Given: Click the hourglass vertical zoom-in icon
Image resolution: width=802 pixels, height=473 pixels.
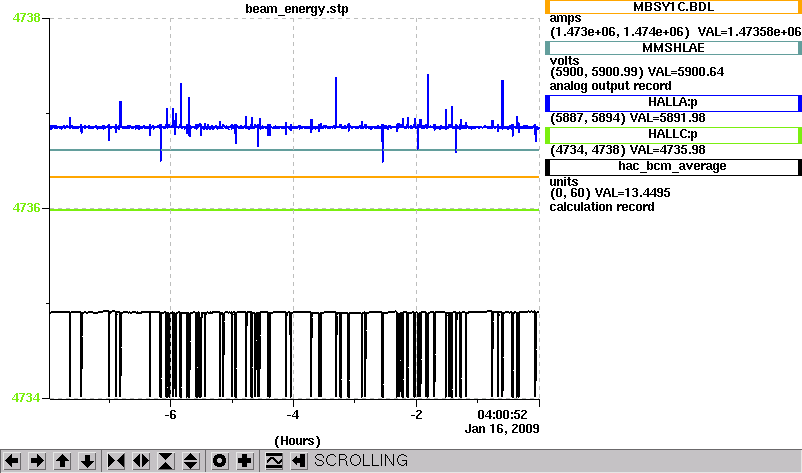Looking at the screenshot, I should tap(166, 461).
